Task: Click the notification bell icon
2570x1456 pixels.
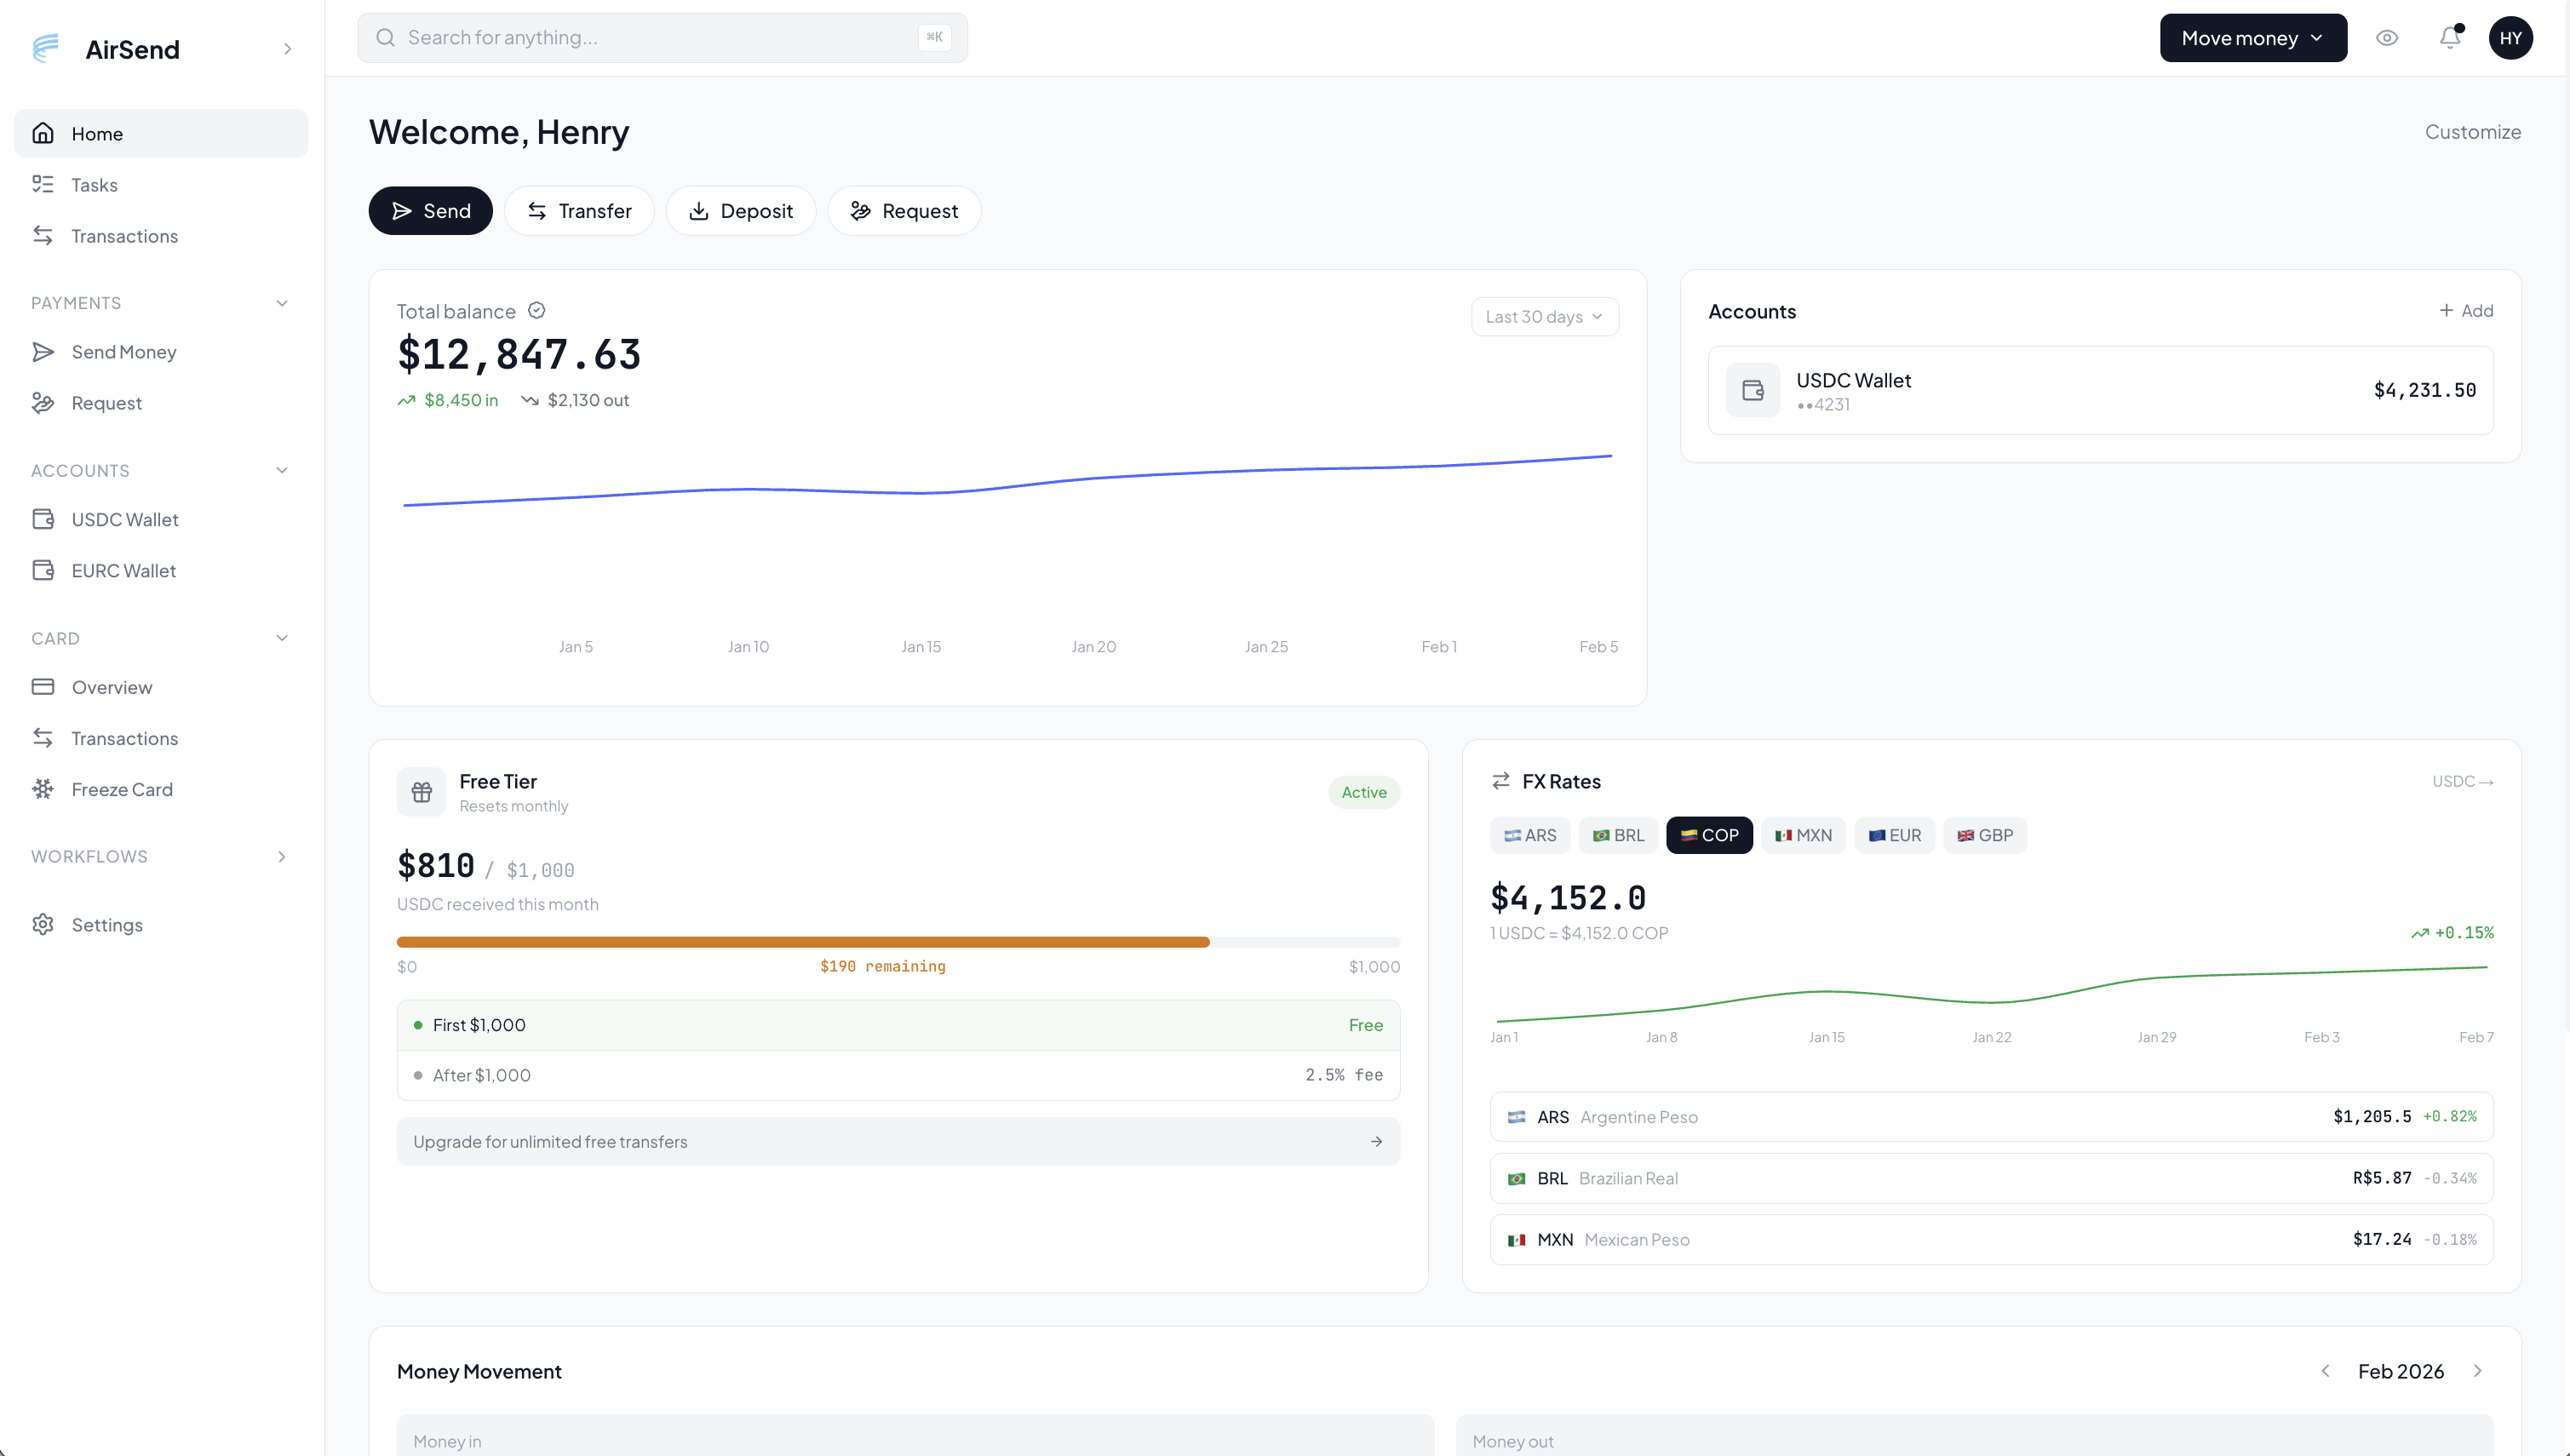Action: [x=2449, y=37]
